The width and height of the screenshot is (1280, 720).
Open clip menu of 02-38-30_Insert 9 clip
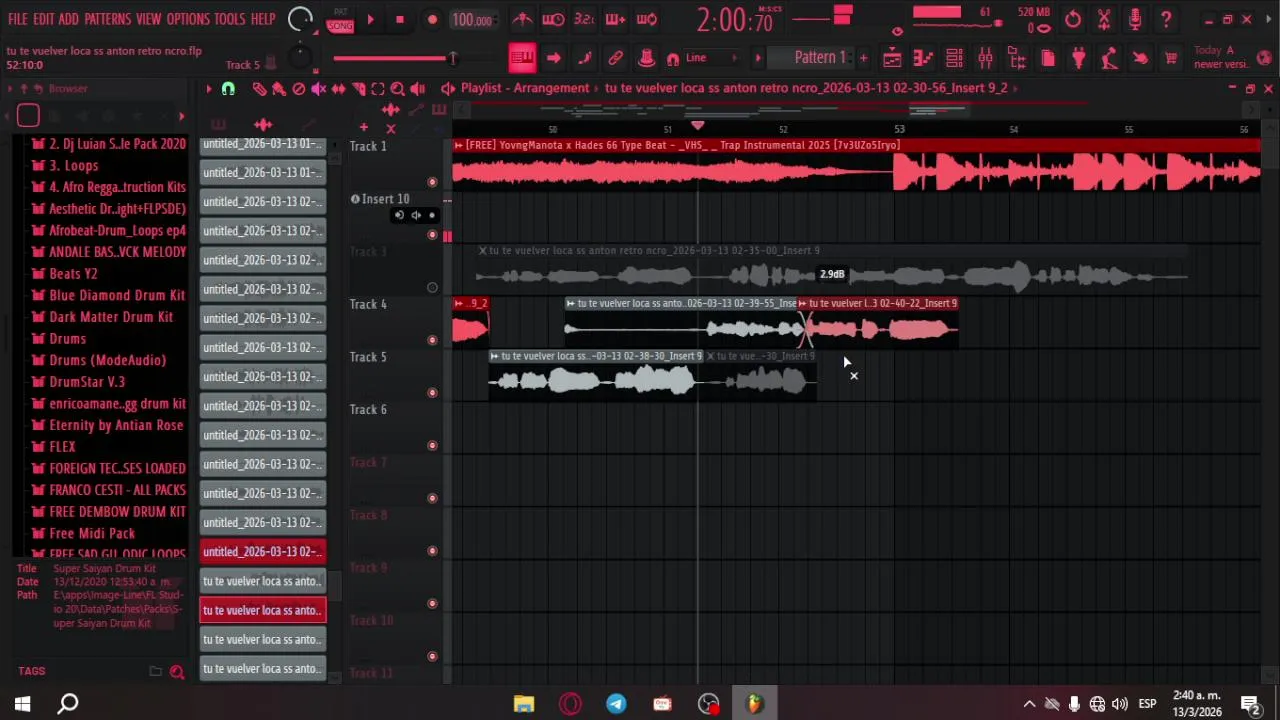pyautogui.click(x=494, y=356)
